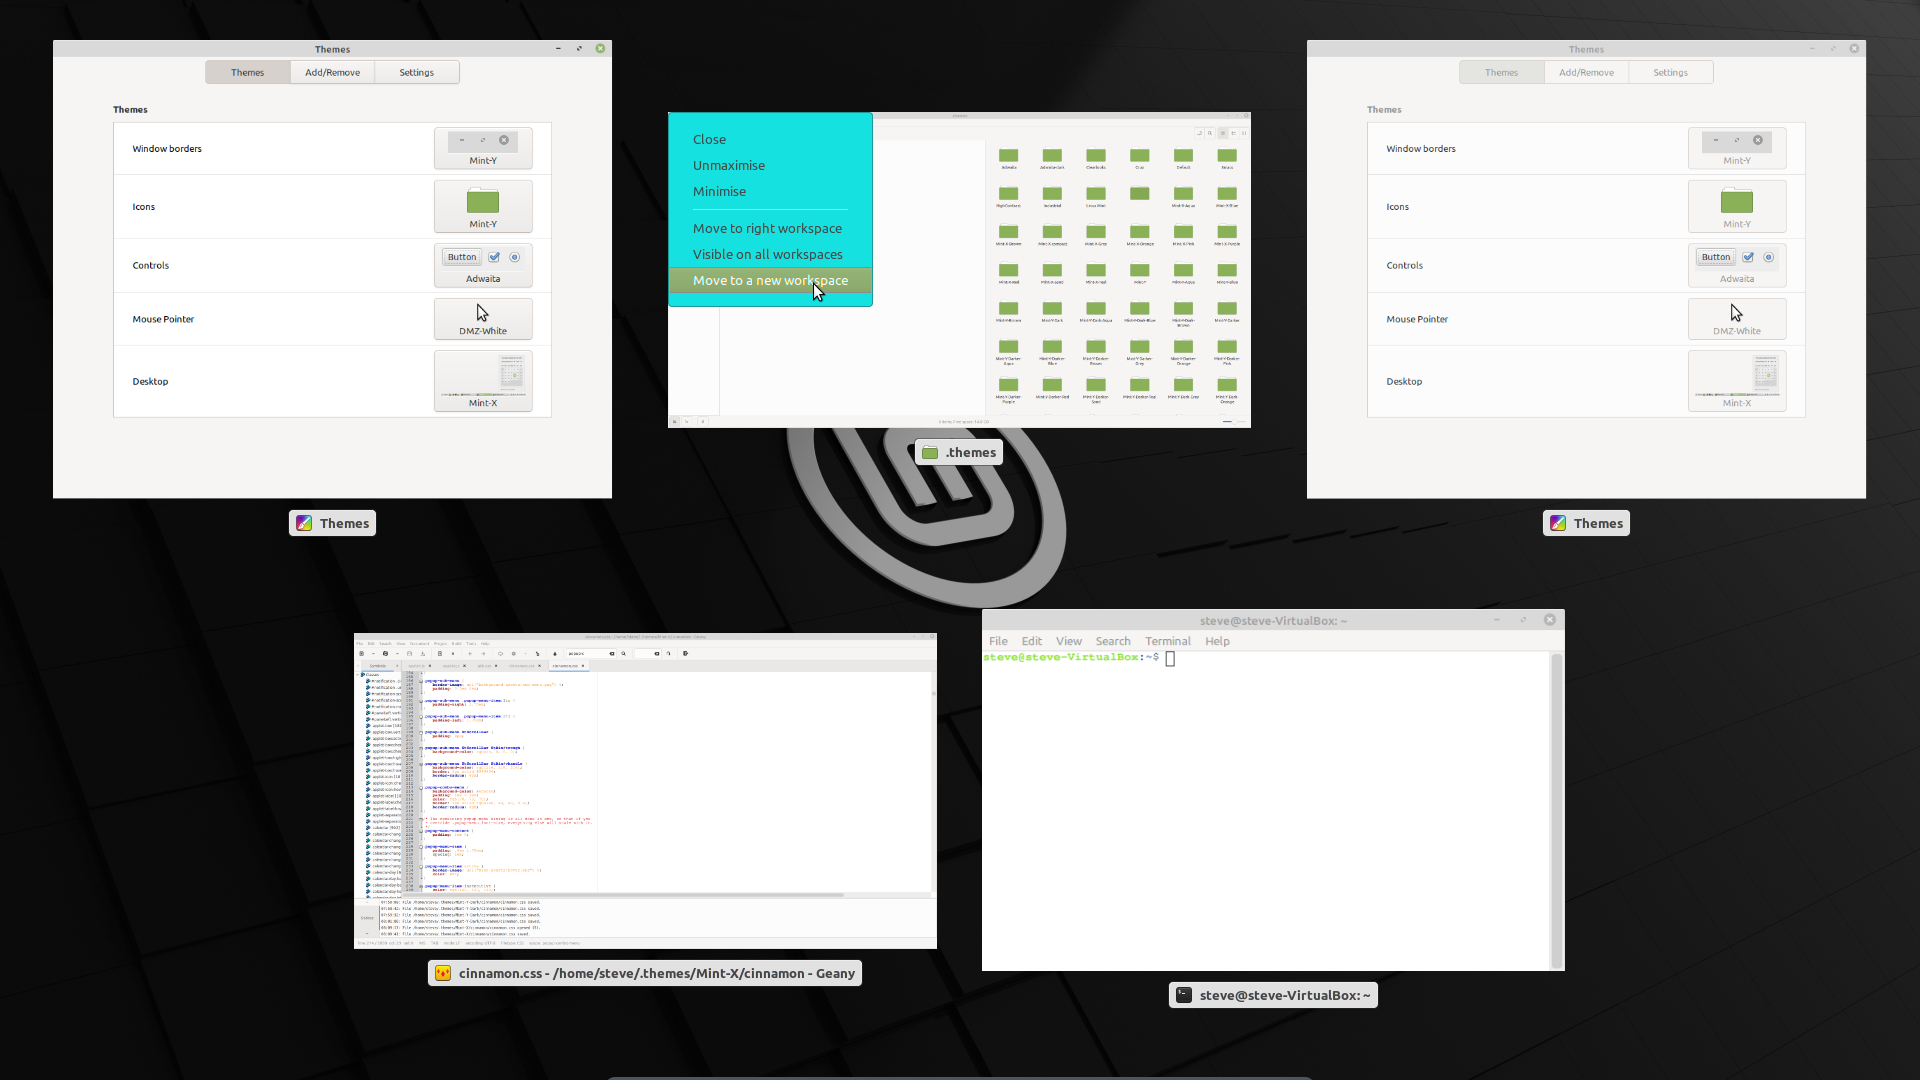Viewport: 1920px width, 1080px height.
Task: Choose 'Visible on all workspaces' from the context menu
Action: click(x=767, y=254)
